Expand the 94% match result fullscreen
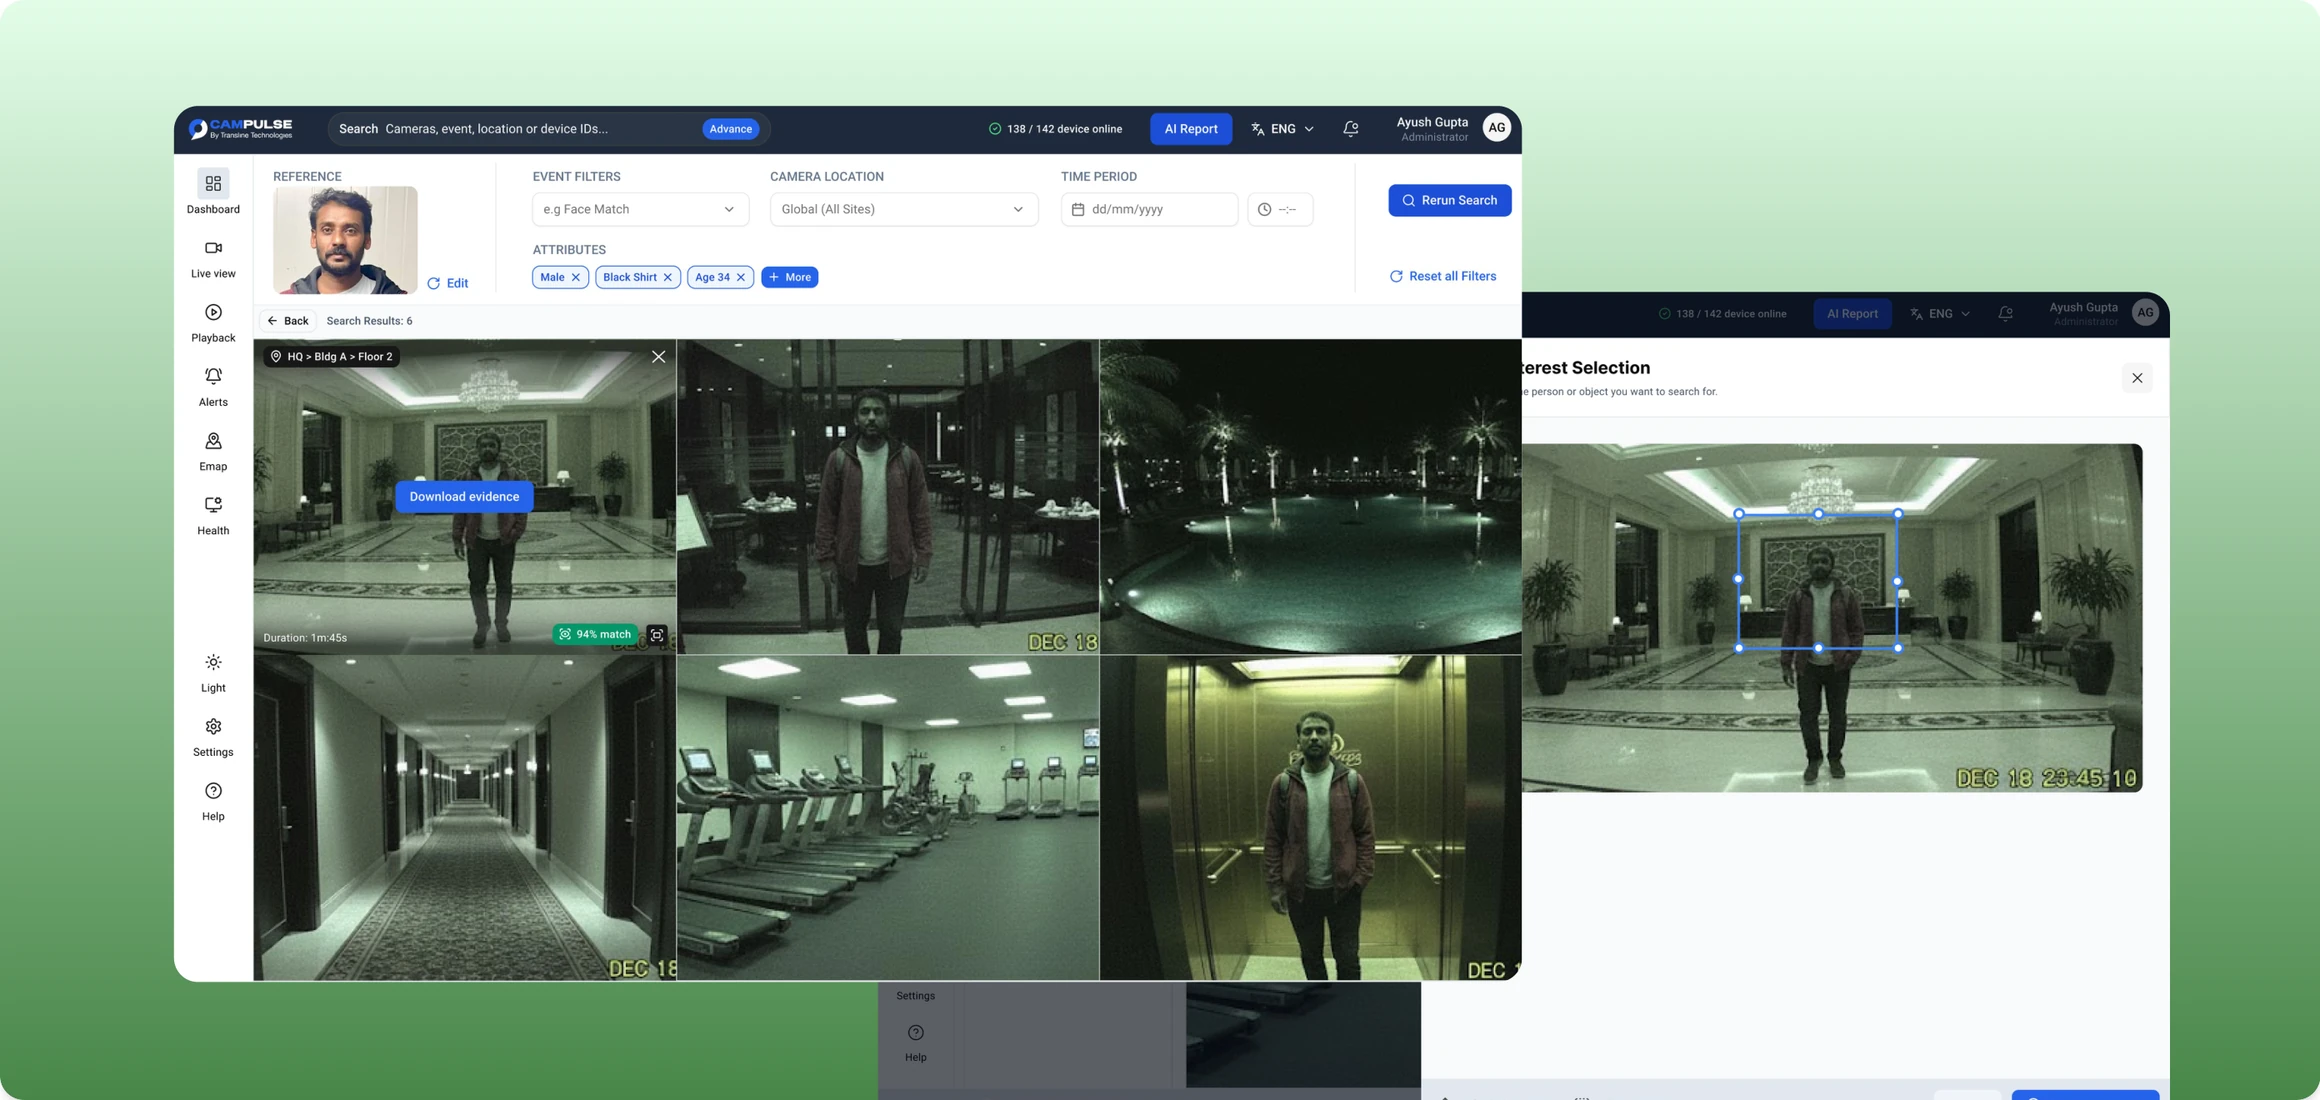 tap(657, 635)
